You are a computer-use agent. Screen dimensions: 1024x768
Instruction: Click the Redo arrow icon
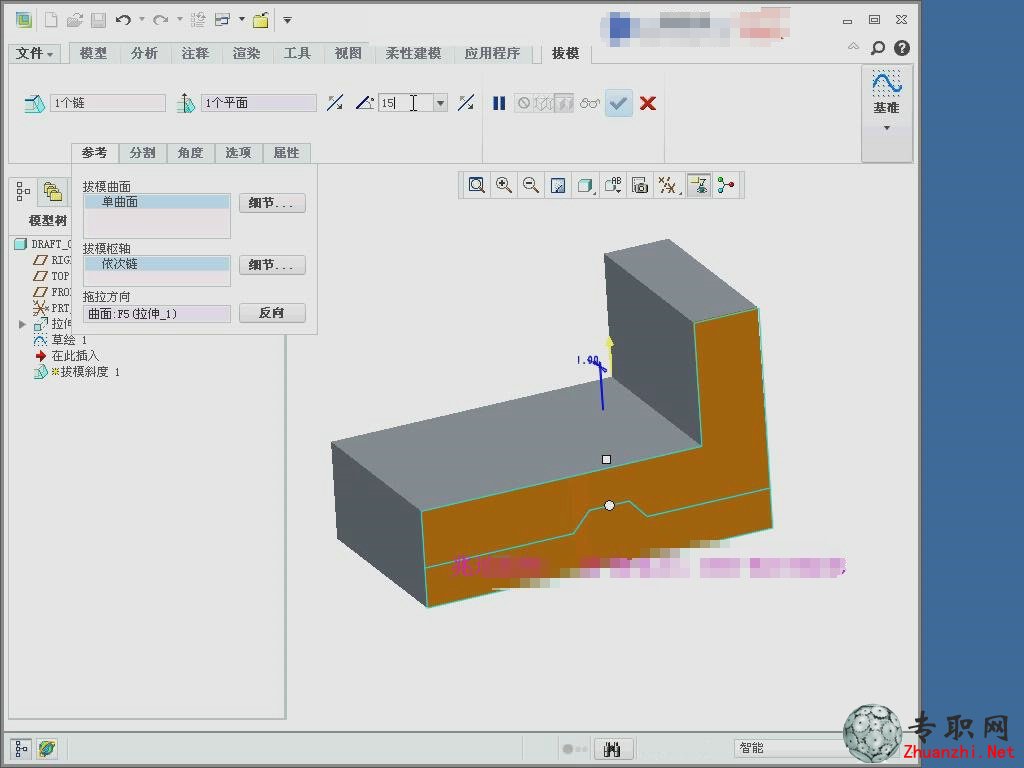pyautogui.click(x=160, y=20)
